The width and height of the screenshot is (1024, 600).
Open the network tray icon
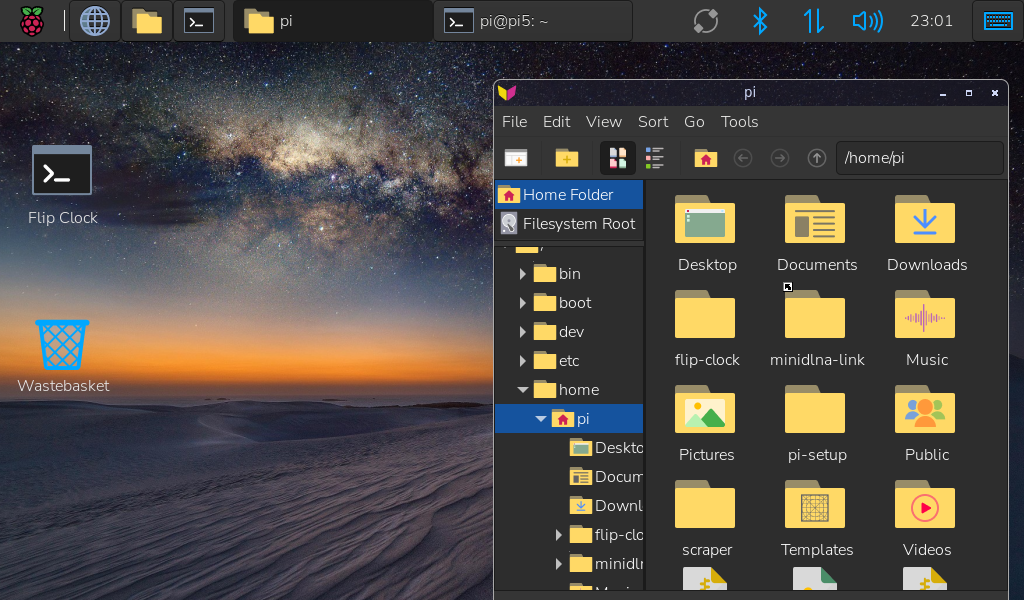(x=814, y=22)
